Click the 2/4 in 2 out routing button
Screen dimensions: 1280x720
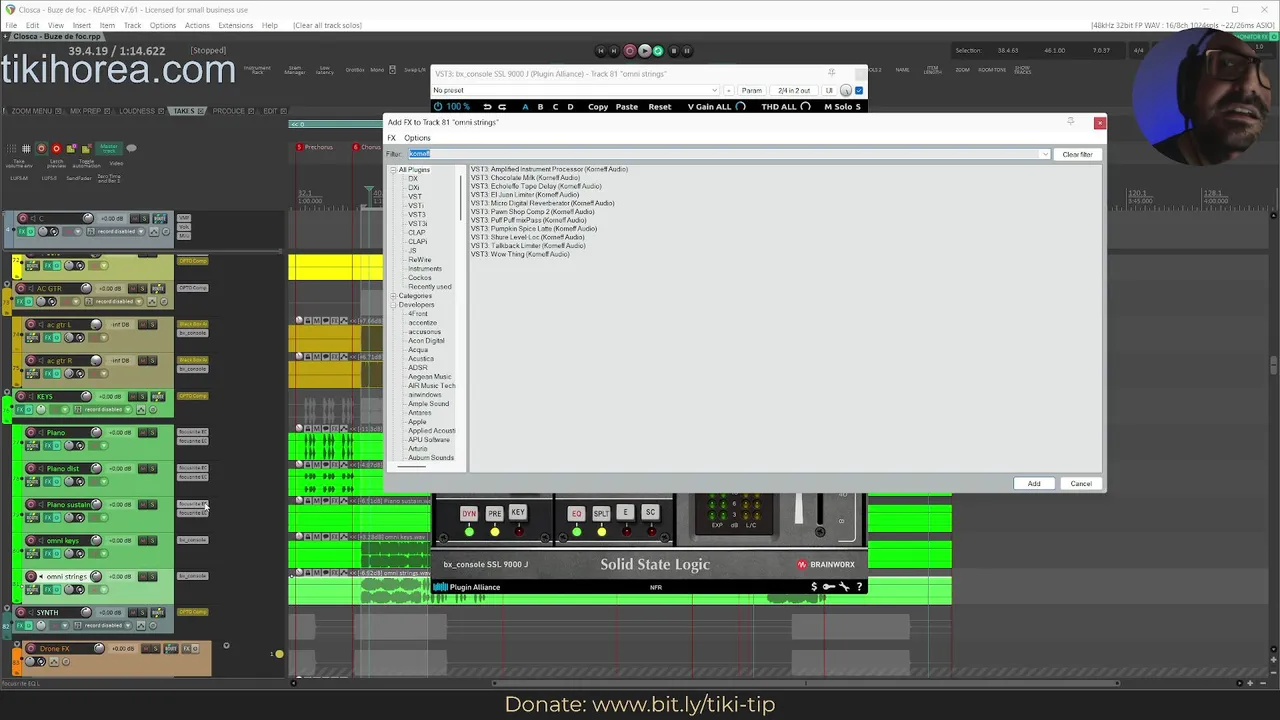794,90
